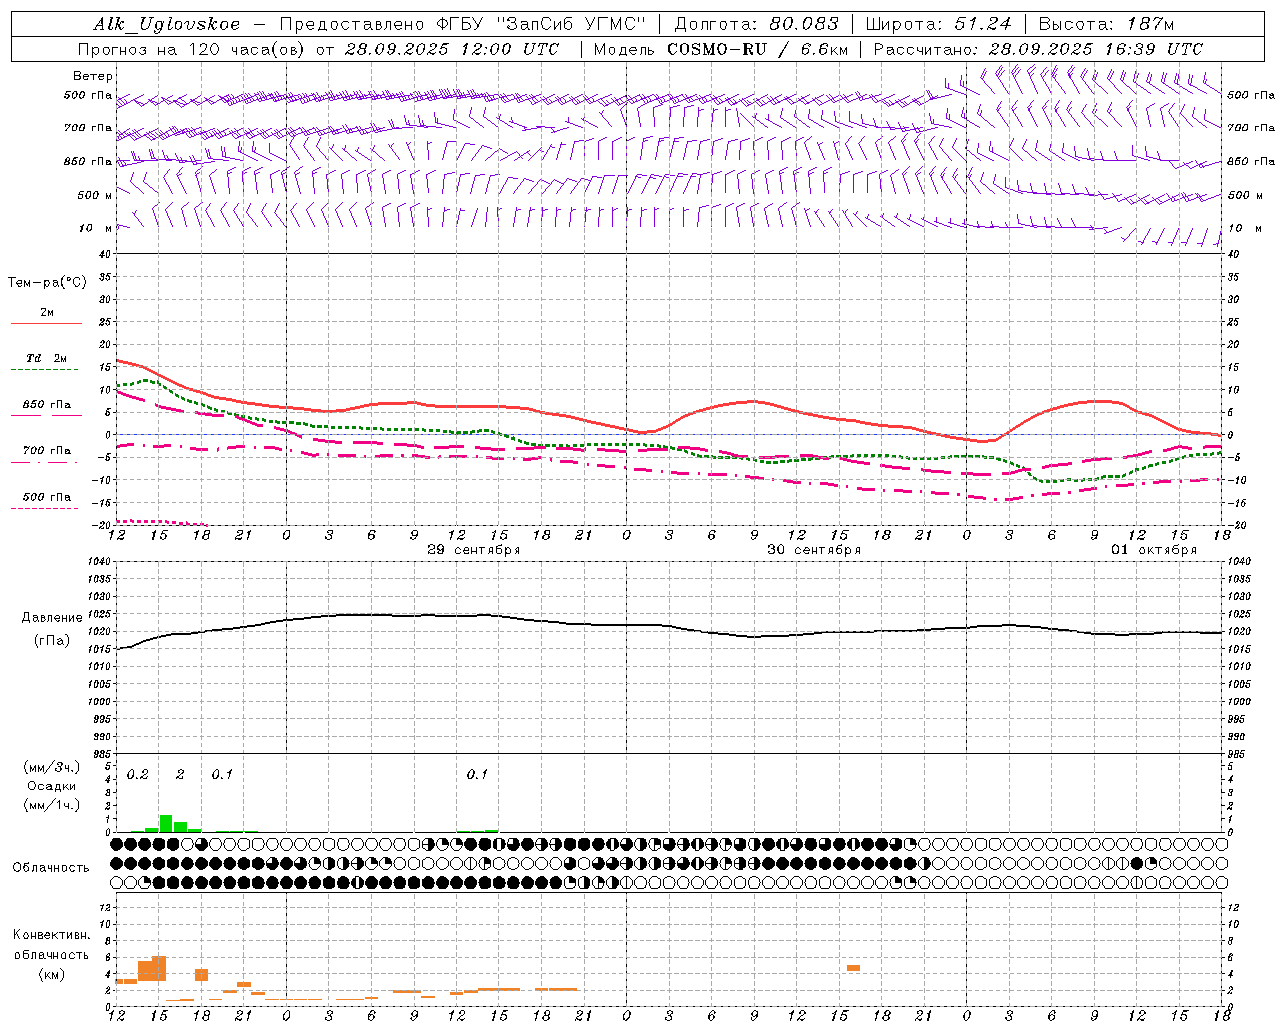Screen dimensions: 1280x1024
Task: Select "500 гПа" in the temperature legend
Action: pyautogui.click(x=47, y=496)
